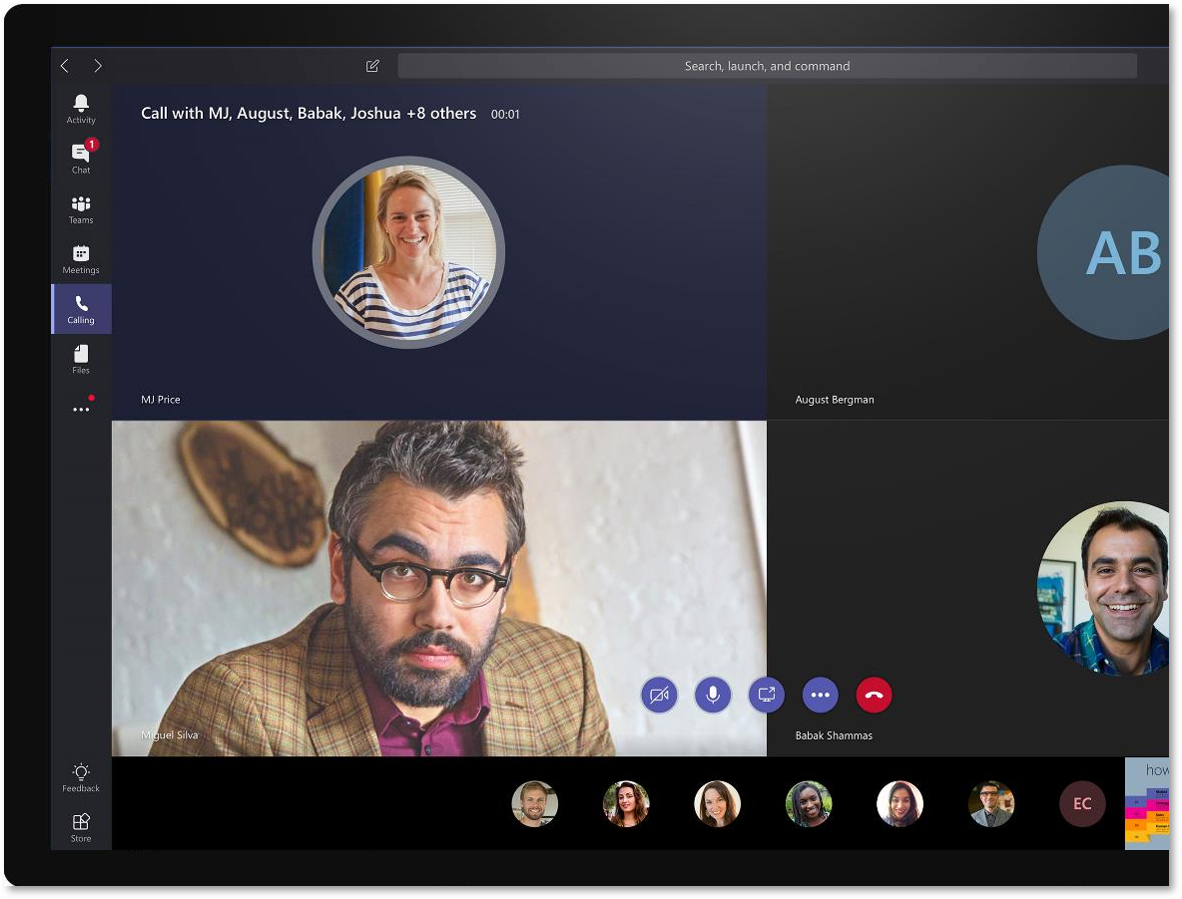This screenshot has width=1182, height=899.
Task: Navigate back using the left chevron
Action: (65, 65)
